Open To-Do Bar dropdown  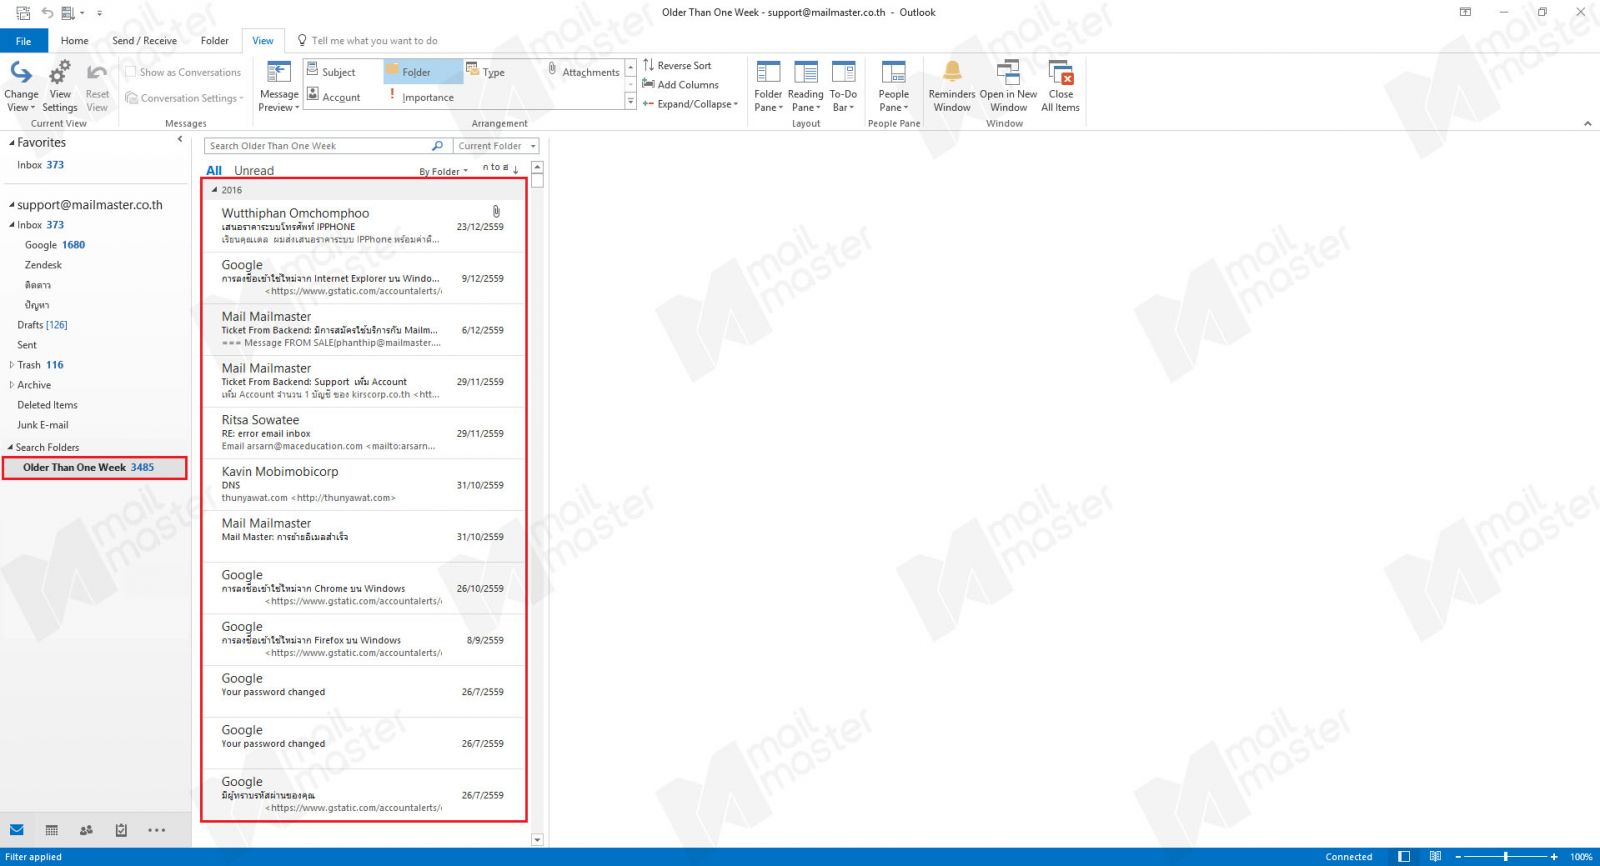[x=843, y=86]
